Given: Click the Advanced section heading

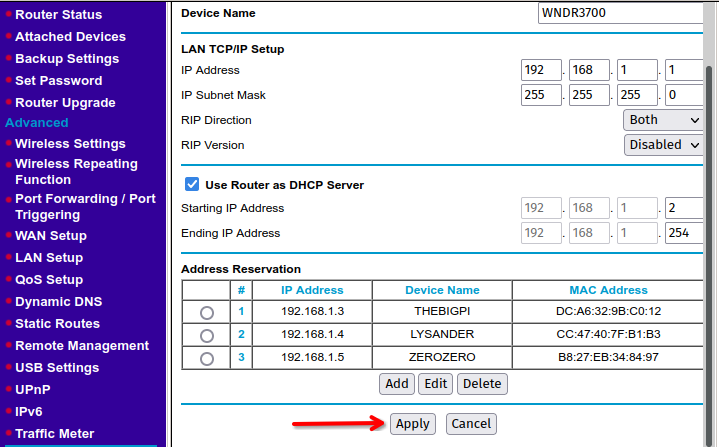Looking at the screenshot, I should 37,123.
